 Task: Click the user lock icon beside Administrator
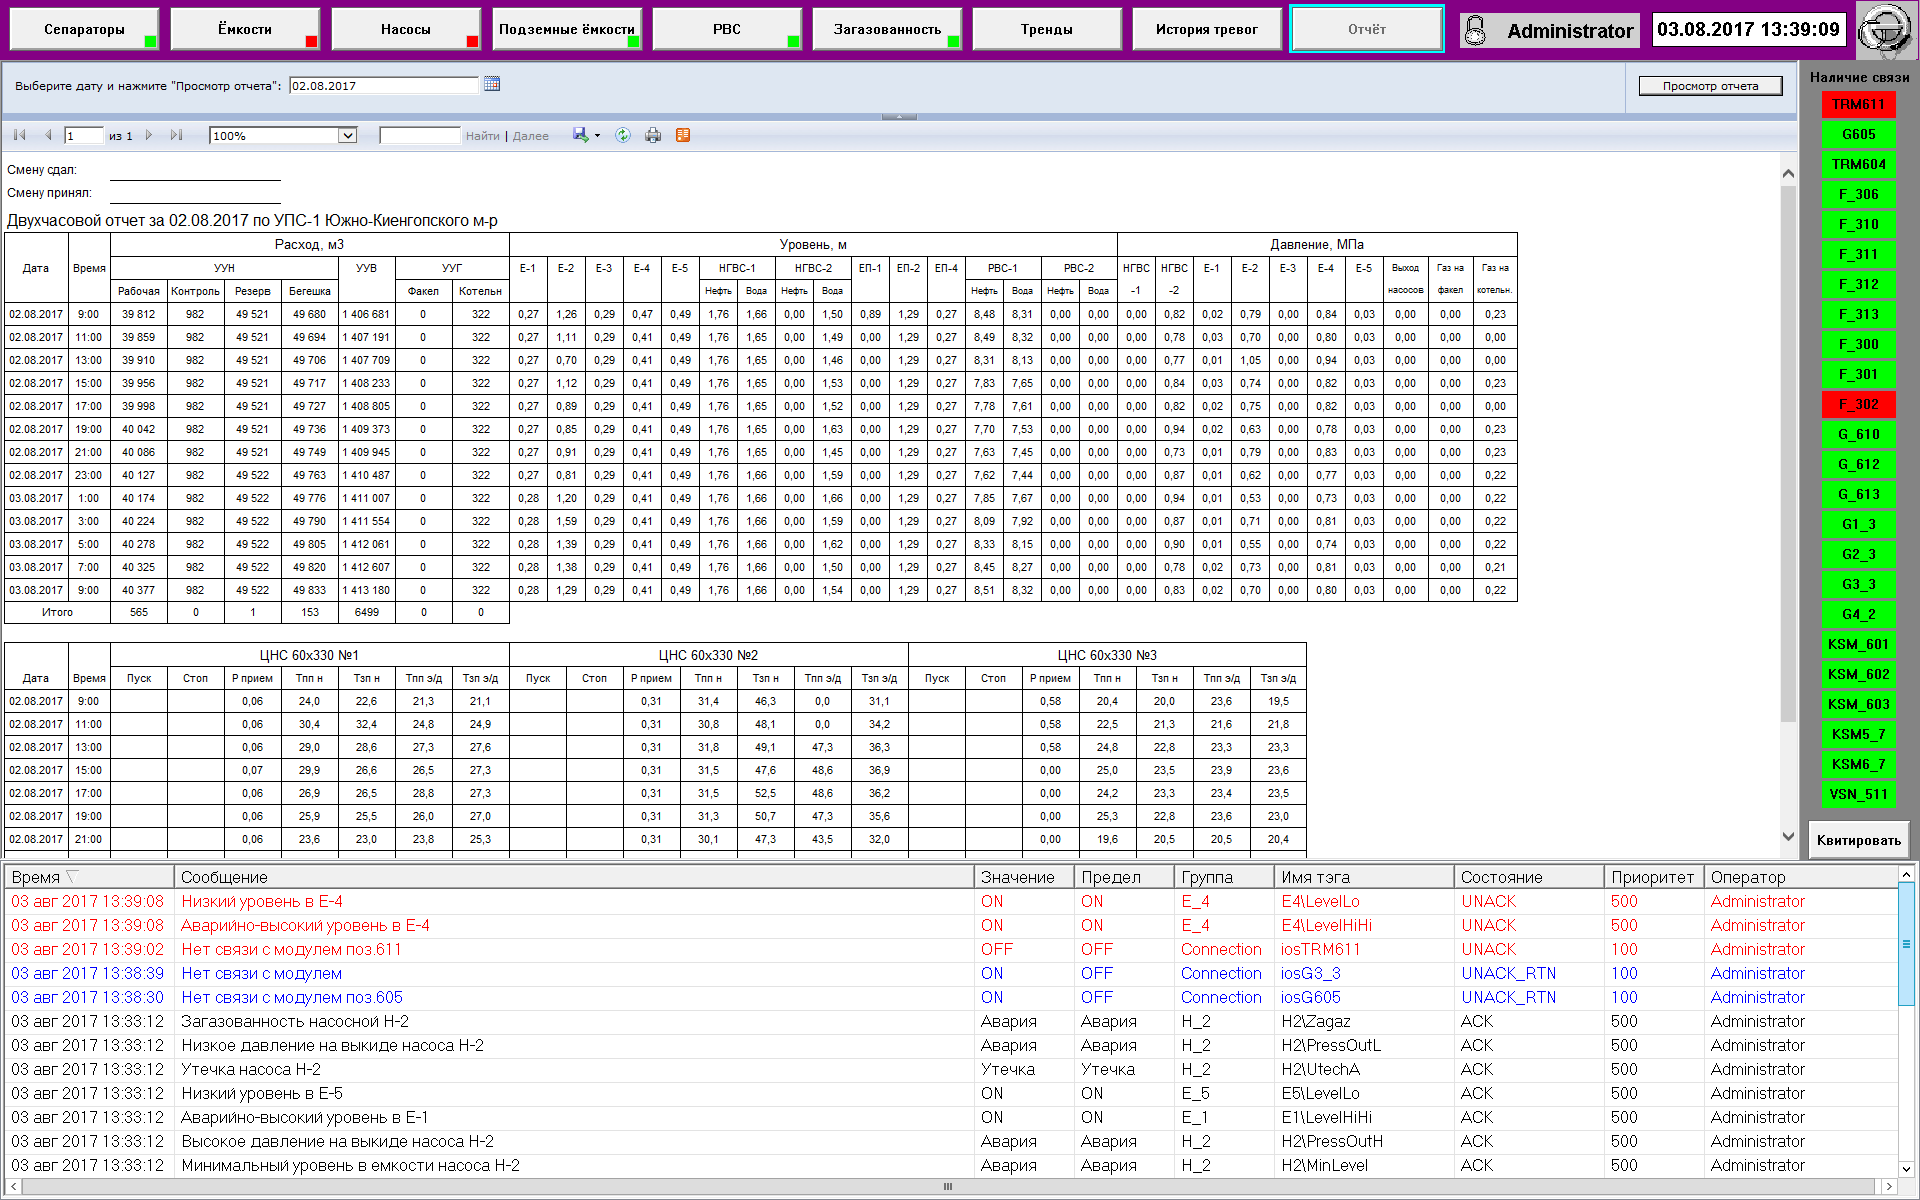[1475, 31]
